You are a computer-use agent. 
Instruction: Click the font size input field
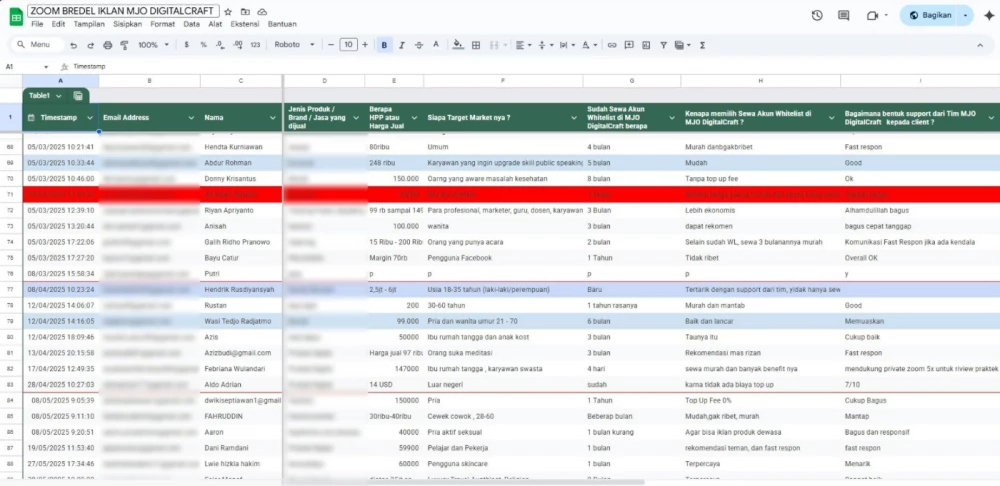click(348, 45)
